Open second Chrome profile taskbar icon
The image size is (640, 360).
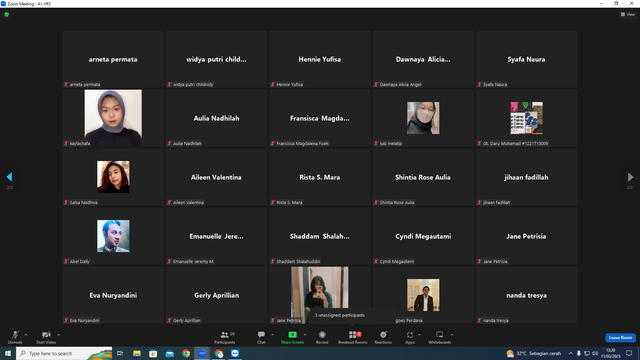pyautogui.click(x=219, y=353)
